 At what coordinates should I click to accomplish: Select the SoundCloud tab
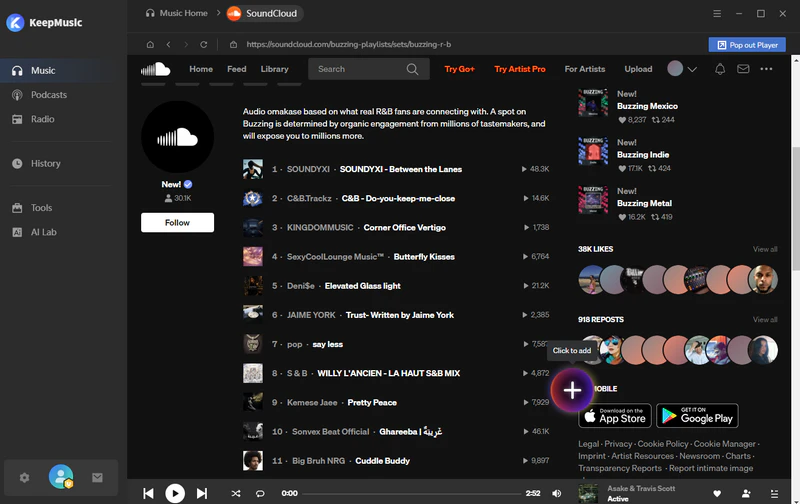[264, 13]
